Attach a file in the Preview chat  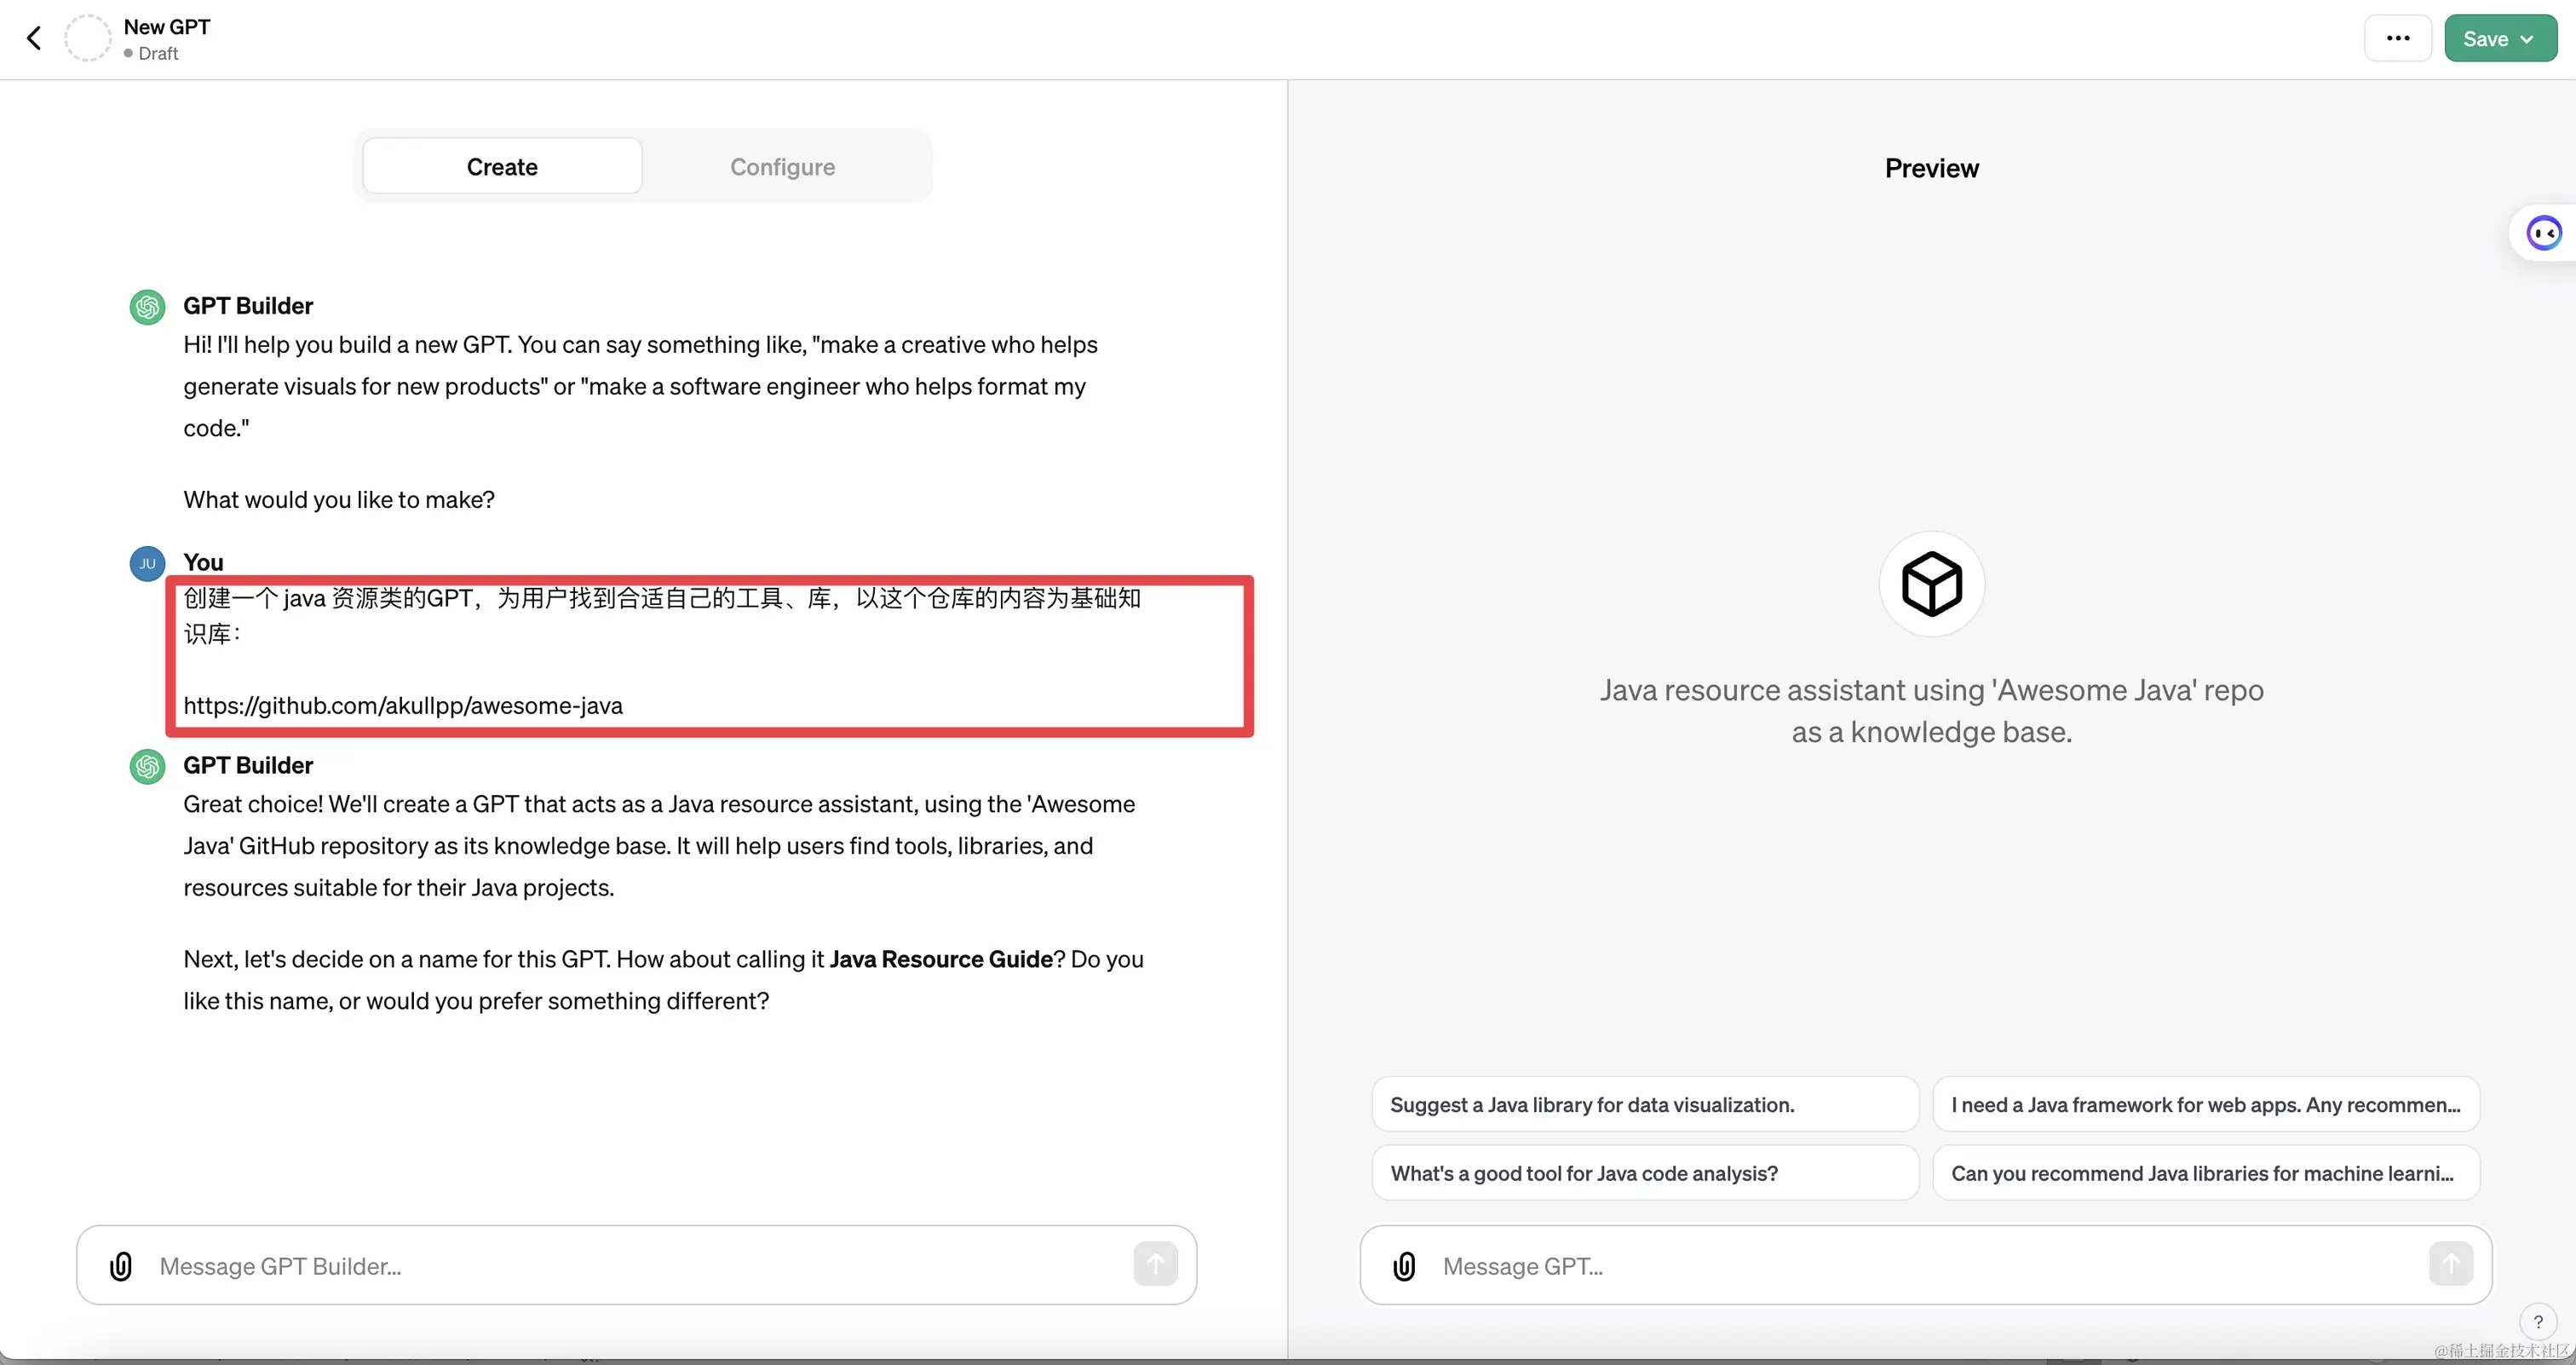(x=1405, y=1266)
